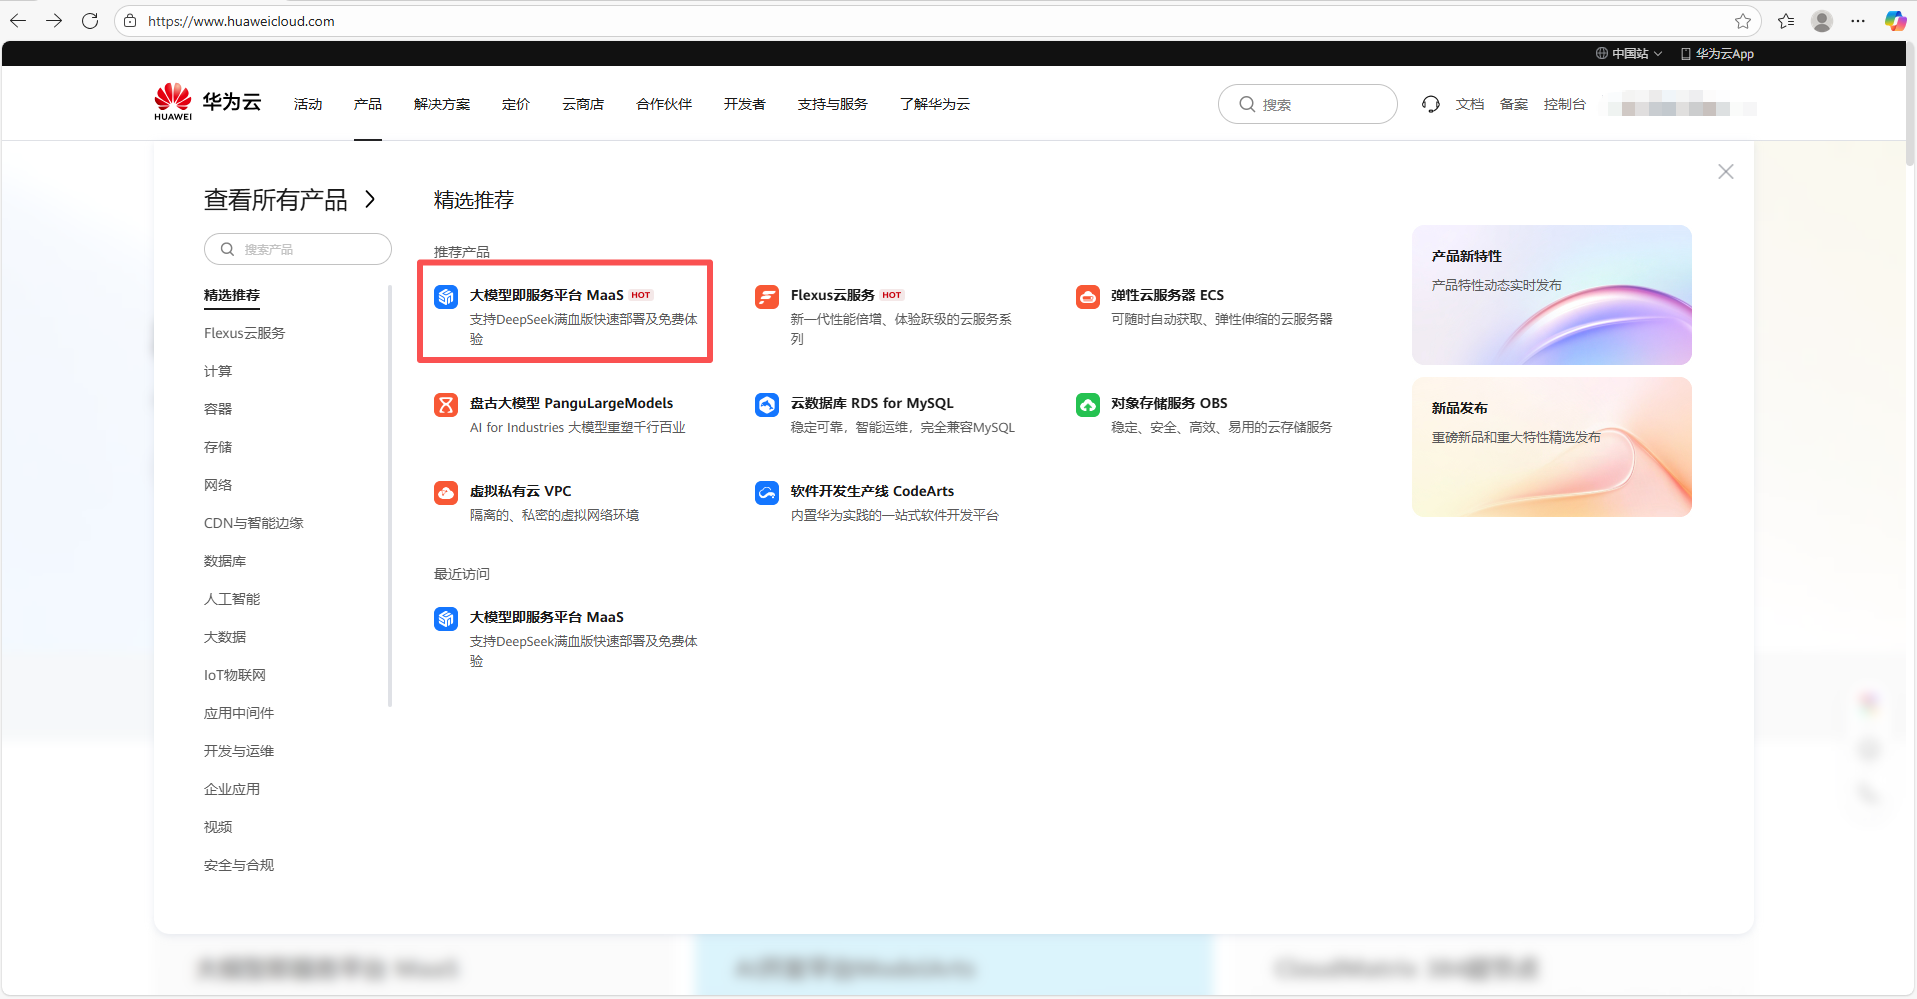Click the 虚拟私有云 VPC icon

pos(446,492)
